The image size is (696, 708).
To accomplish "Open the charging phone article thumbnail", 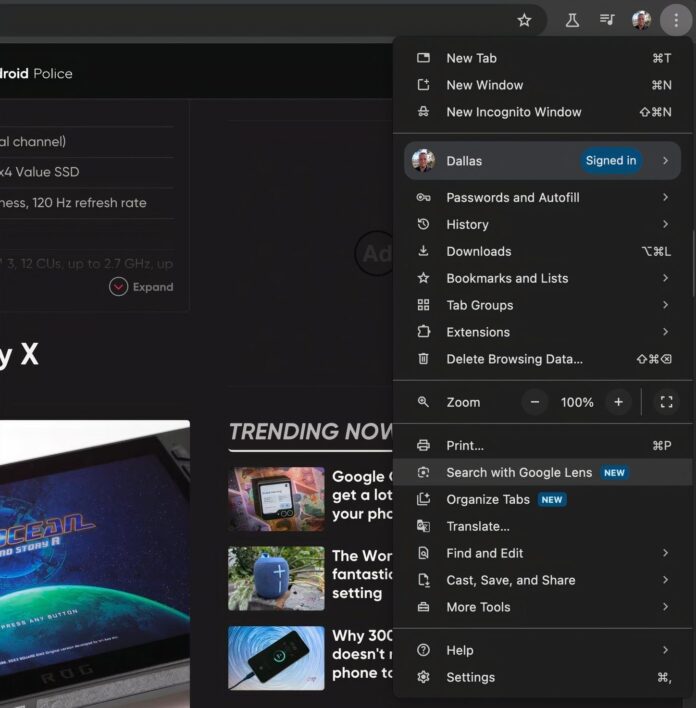I will pyautogui.click(x=276, y=658).
